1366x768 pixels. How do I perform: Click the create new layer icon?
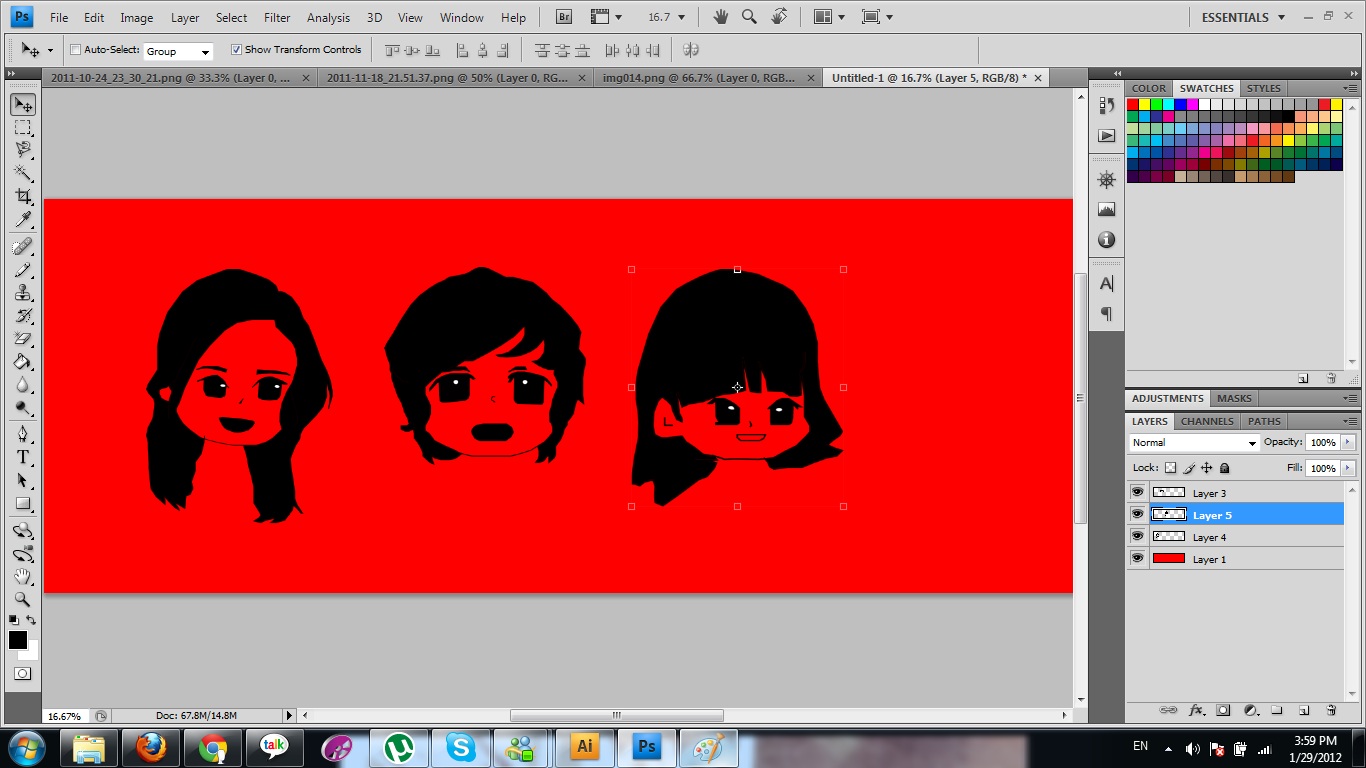(x=1304, y=710)
